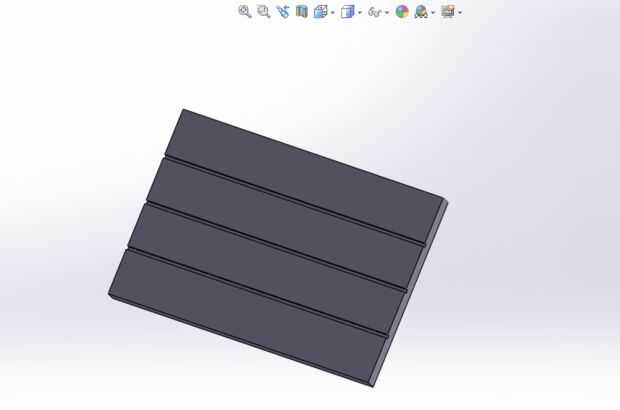
Task: Select the bottom slat of the panel model
Action: point(249,316)
